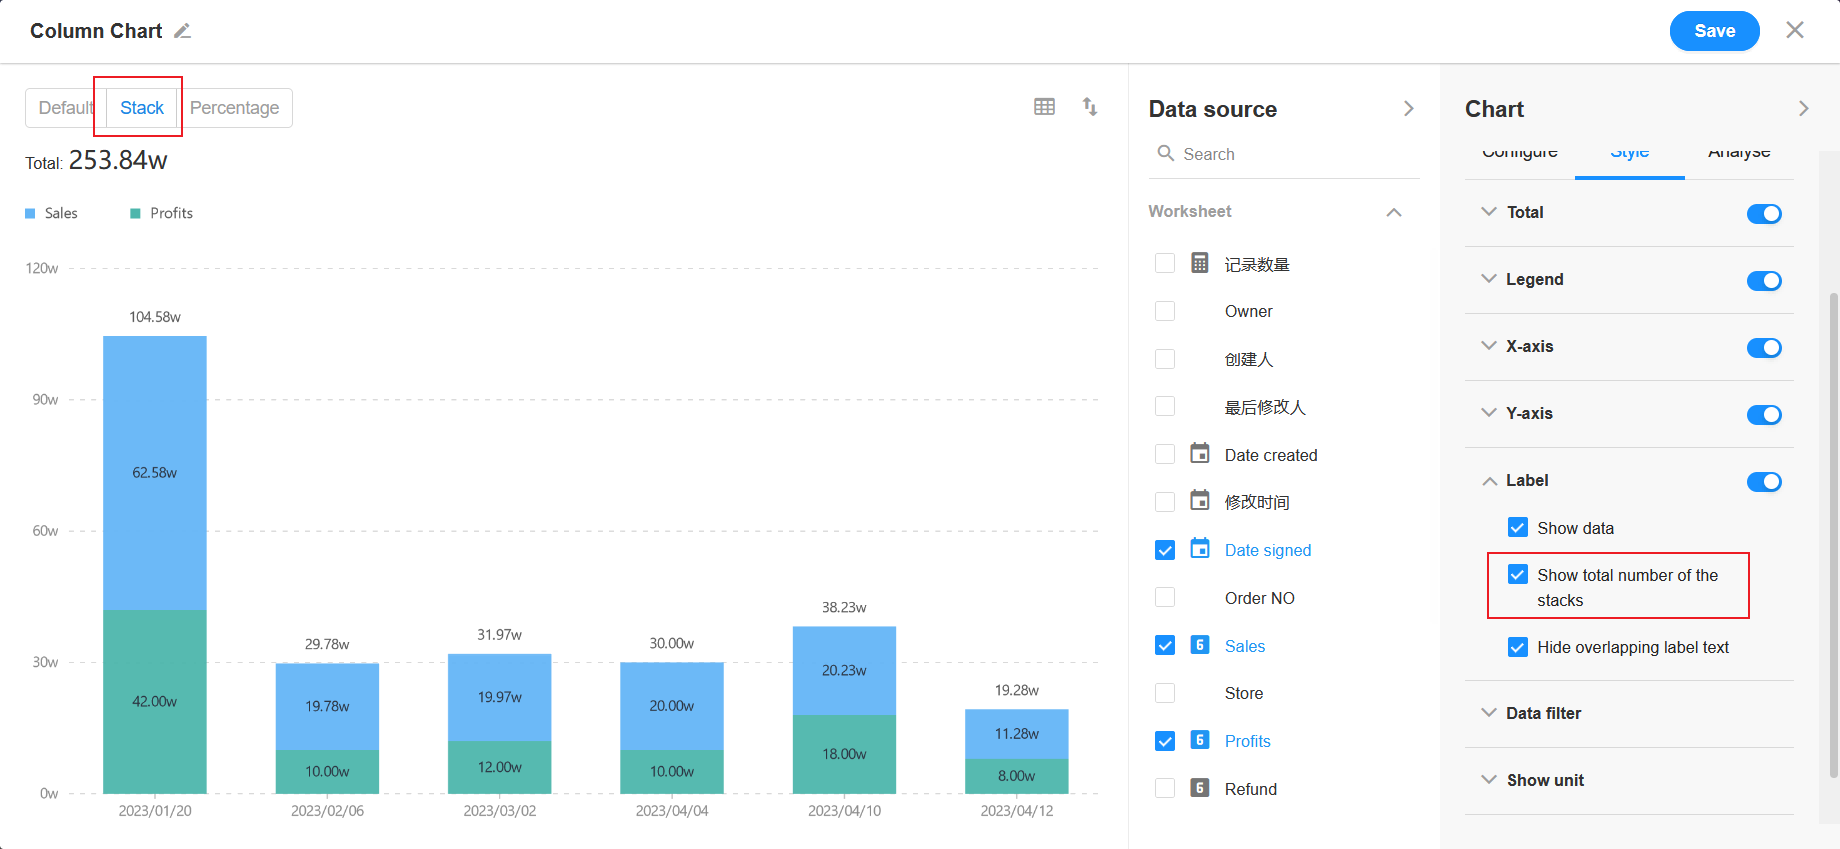Click the calculator icon beside 记录数量
This screenshot has height=849, width=1840.
1199,263
